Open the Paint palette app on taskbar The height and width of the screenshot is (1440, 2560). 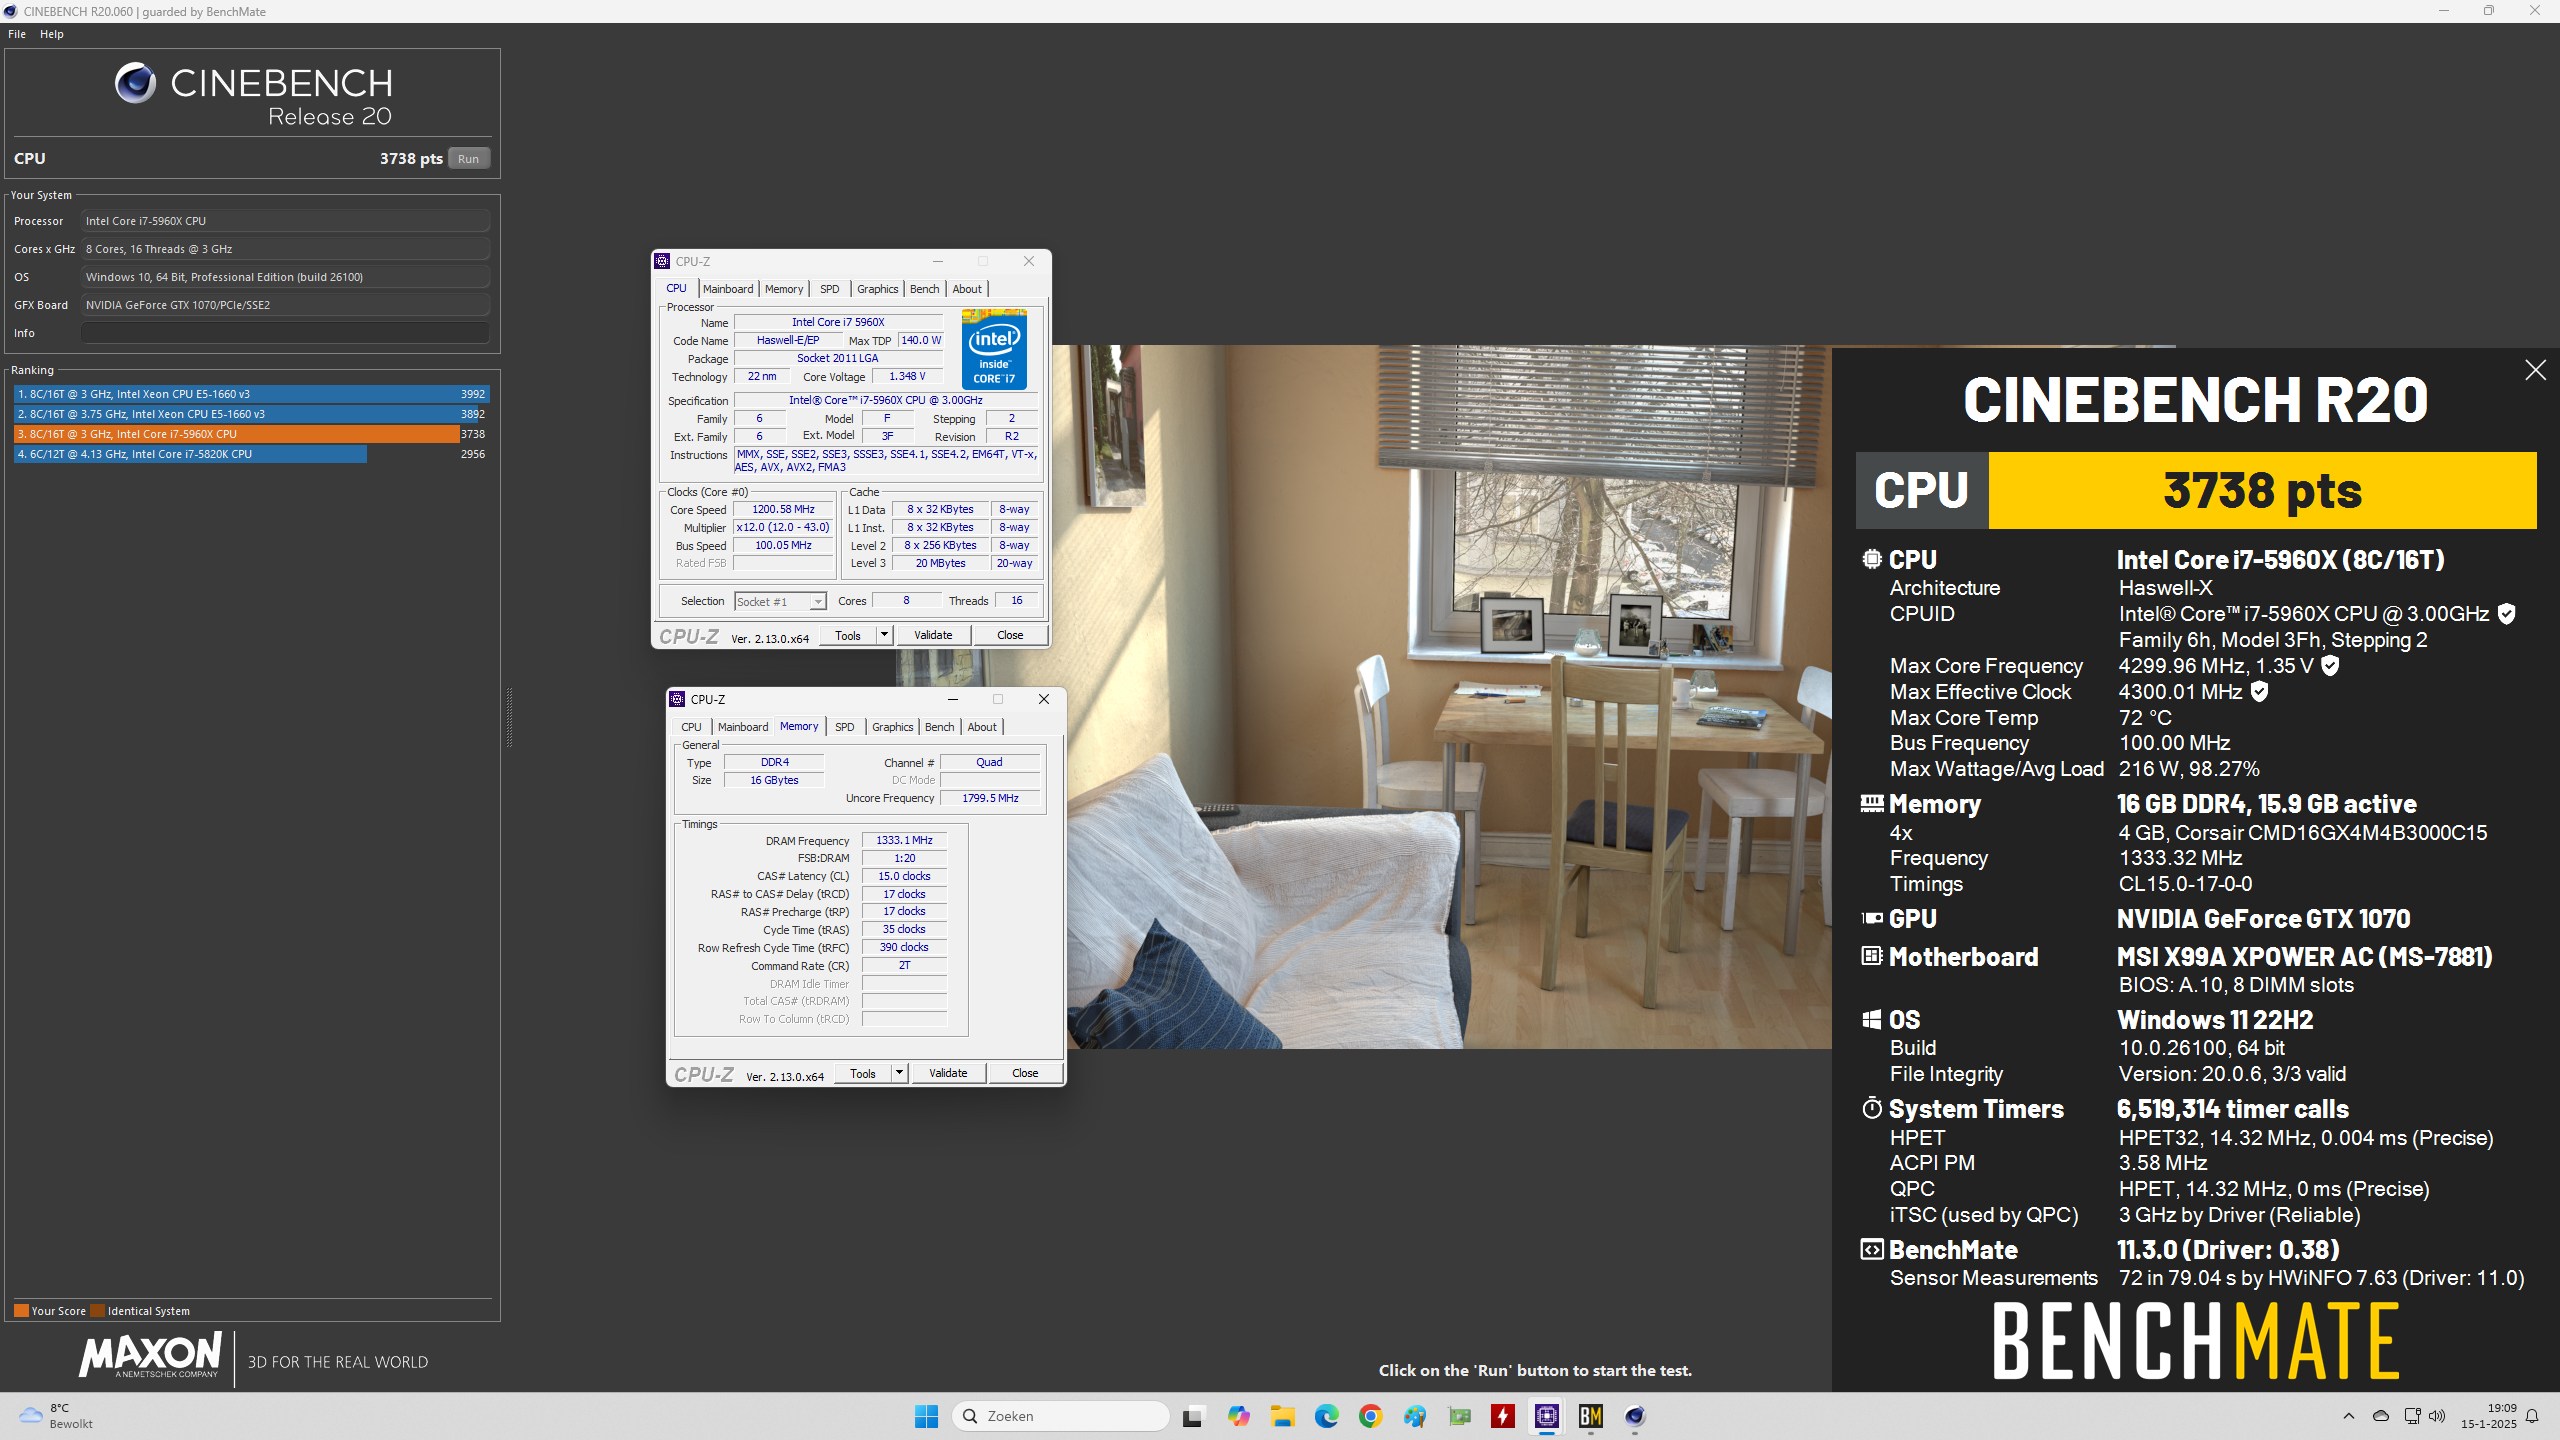click(1414, 1416)
